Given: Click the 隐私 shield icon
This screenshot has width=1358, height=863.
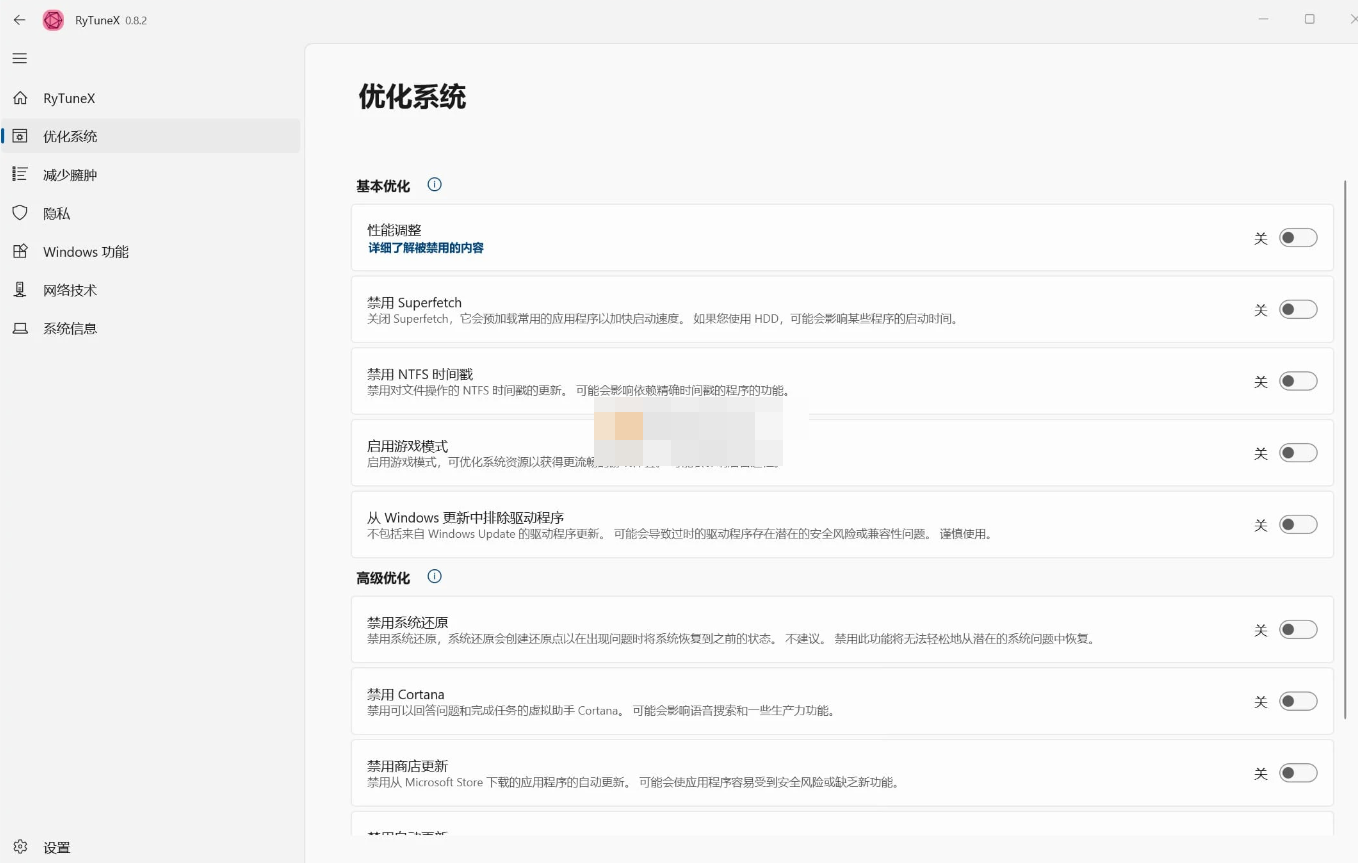Looking at the screenshot, I should [18, 213].
